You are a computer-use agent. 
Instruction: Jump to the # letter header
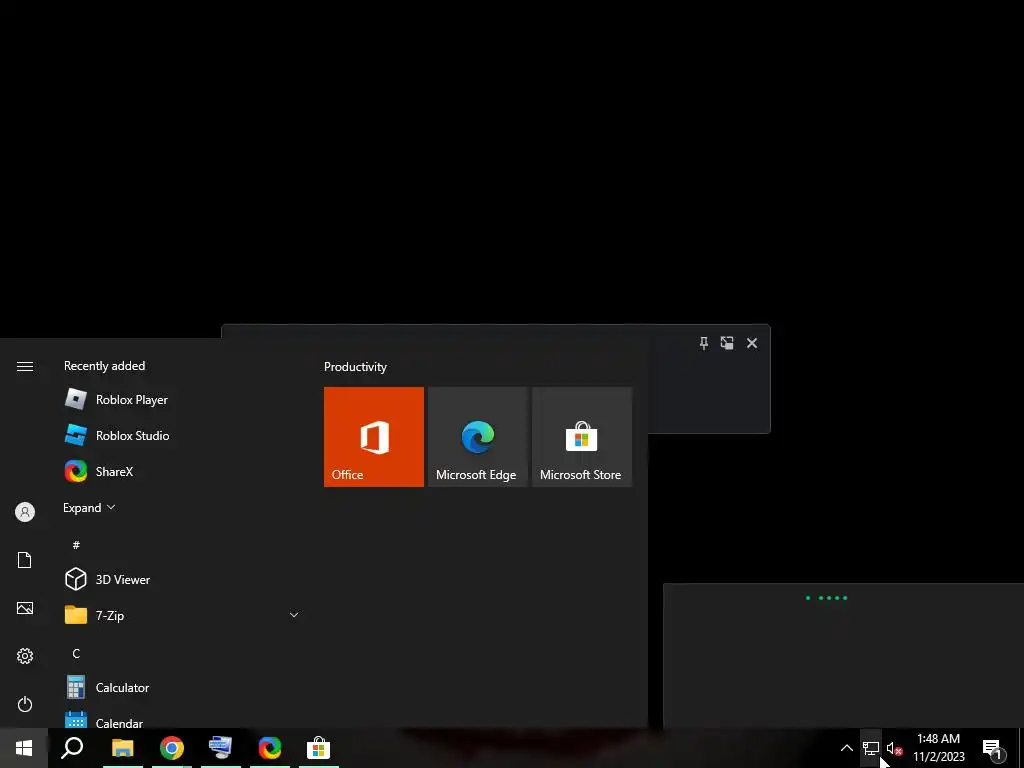(x=76, y=545)
